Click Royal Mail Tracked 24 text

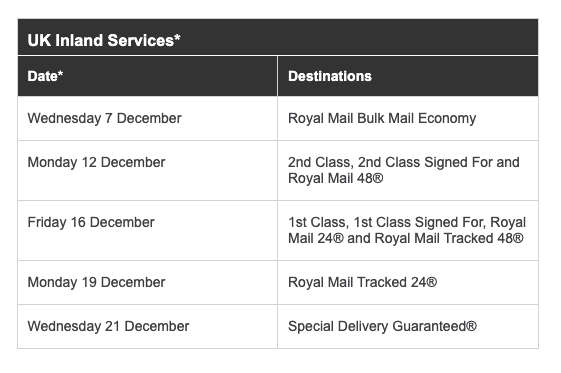click(362, 283)
